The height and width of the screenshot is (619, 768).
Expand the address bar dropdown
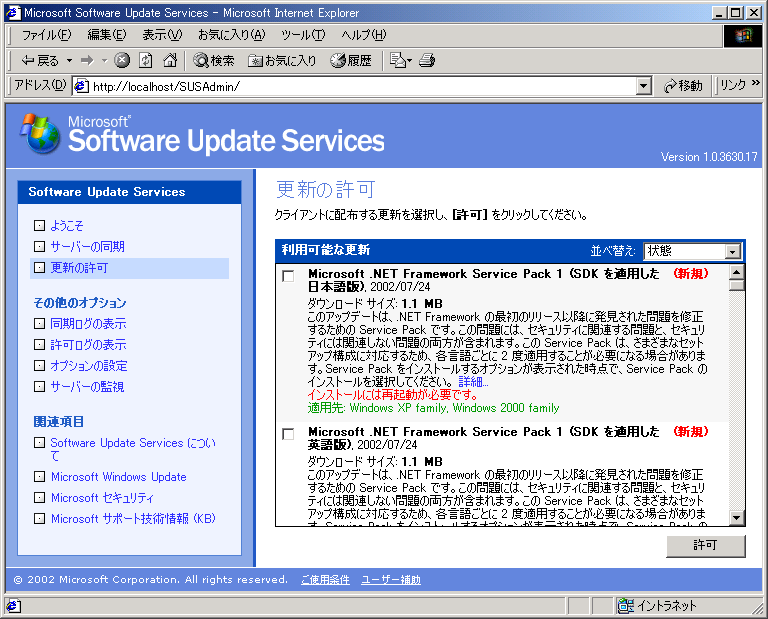[644, 87]
